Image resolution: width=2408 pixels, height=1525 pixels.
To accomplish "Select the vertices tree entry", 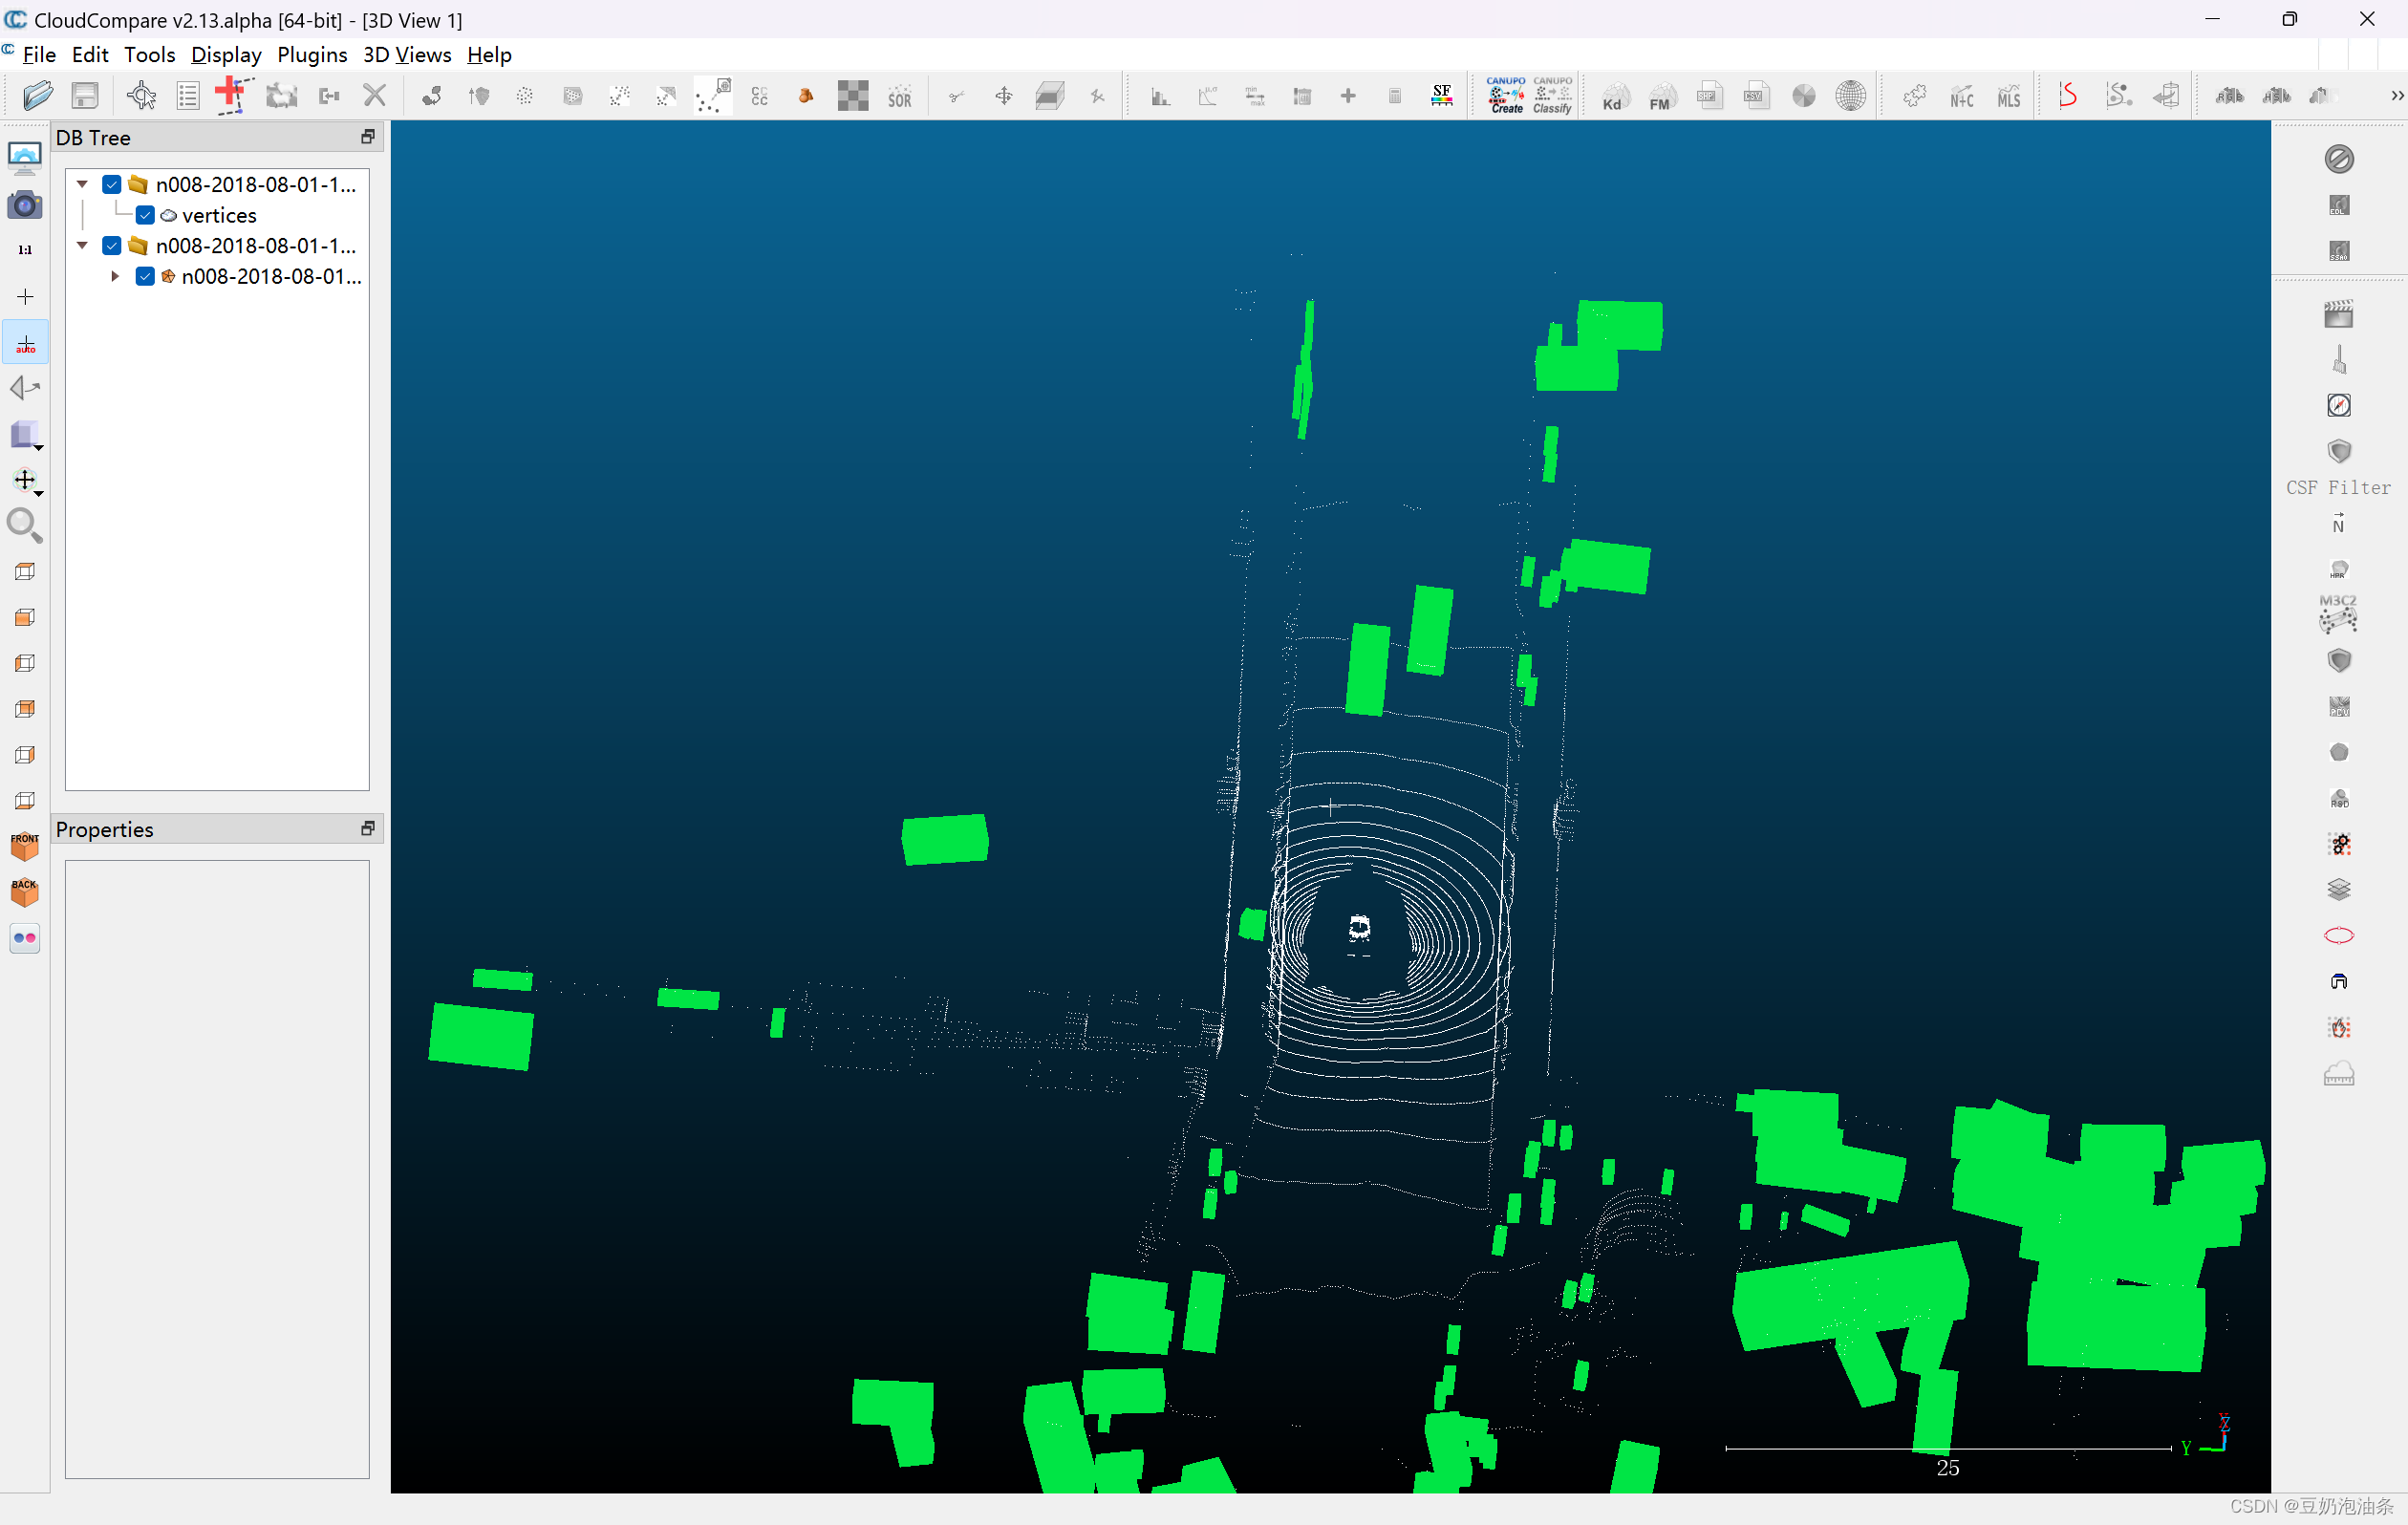I will click(219, 215).
